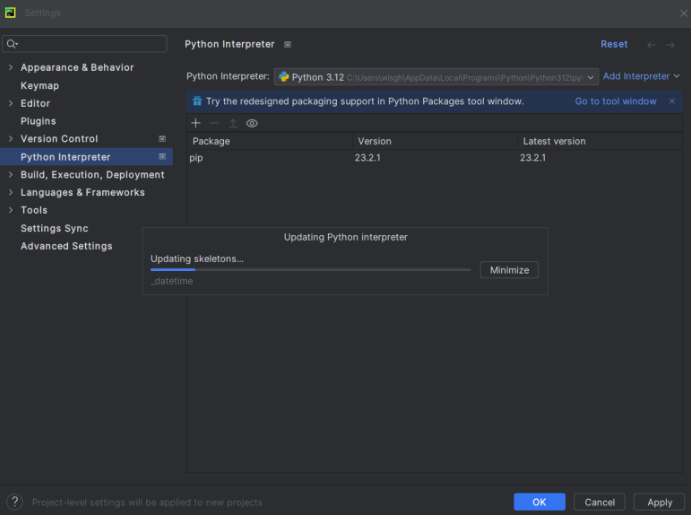Click the project-level icon on the Python Interpreter sidebar row

(x=162, y=156)
